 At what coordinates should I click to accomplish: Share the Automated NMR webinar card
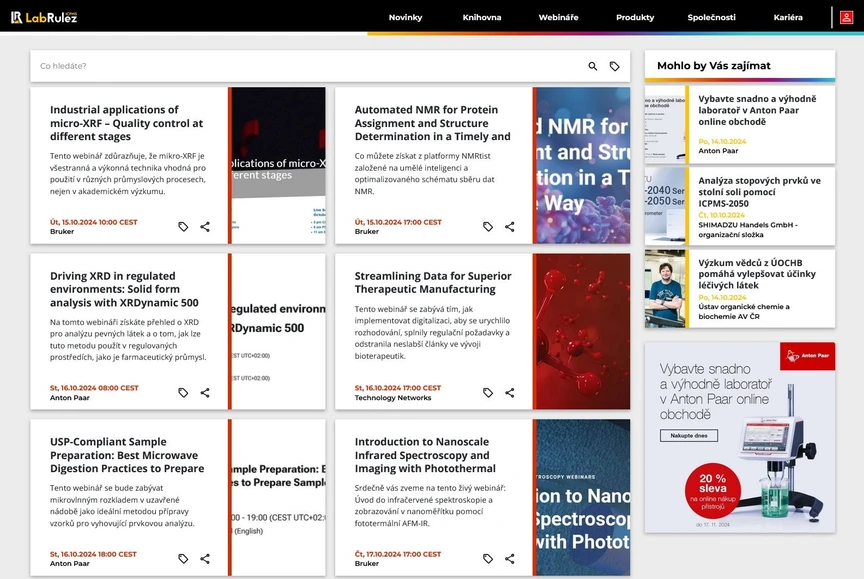click(x=510, y=226)
